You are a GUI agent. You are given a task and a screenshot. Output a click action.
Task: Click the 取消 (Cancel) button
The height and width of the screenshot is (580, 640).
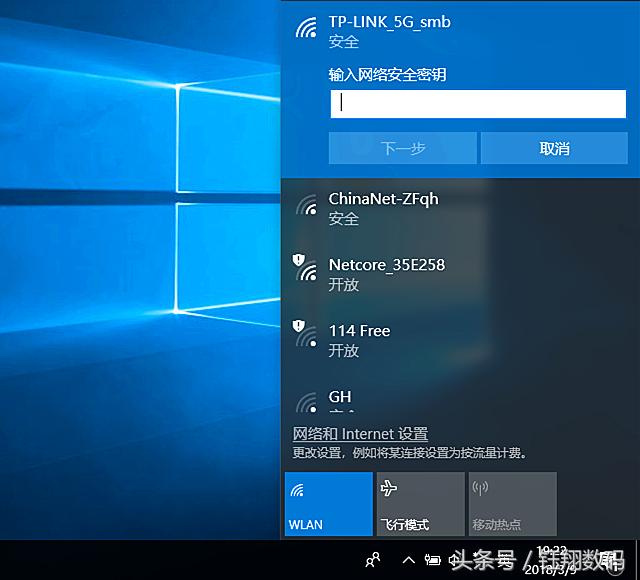point(554,148)
